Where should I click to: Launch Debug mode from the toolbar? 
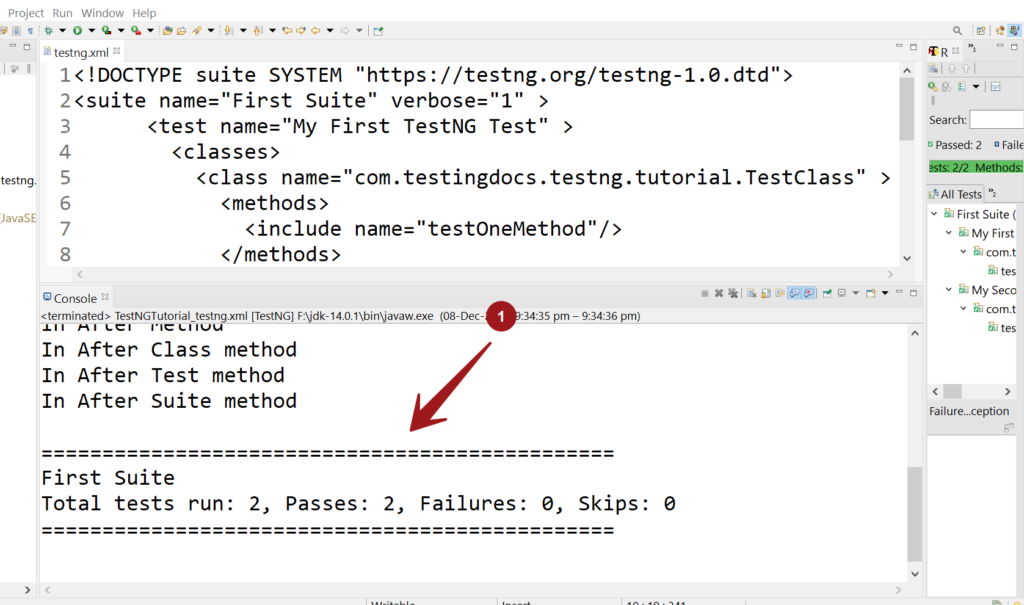[x=49, y=30]
